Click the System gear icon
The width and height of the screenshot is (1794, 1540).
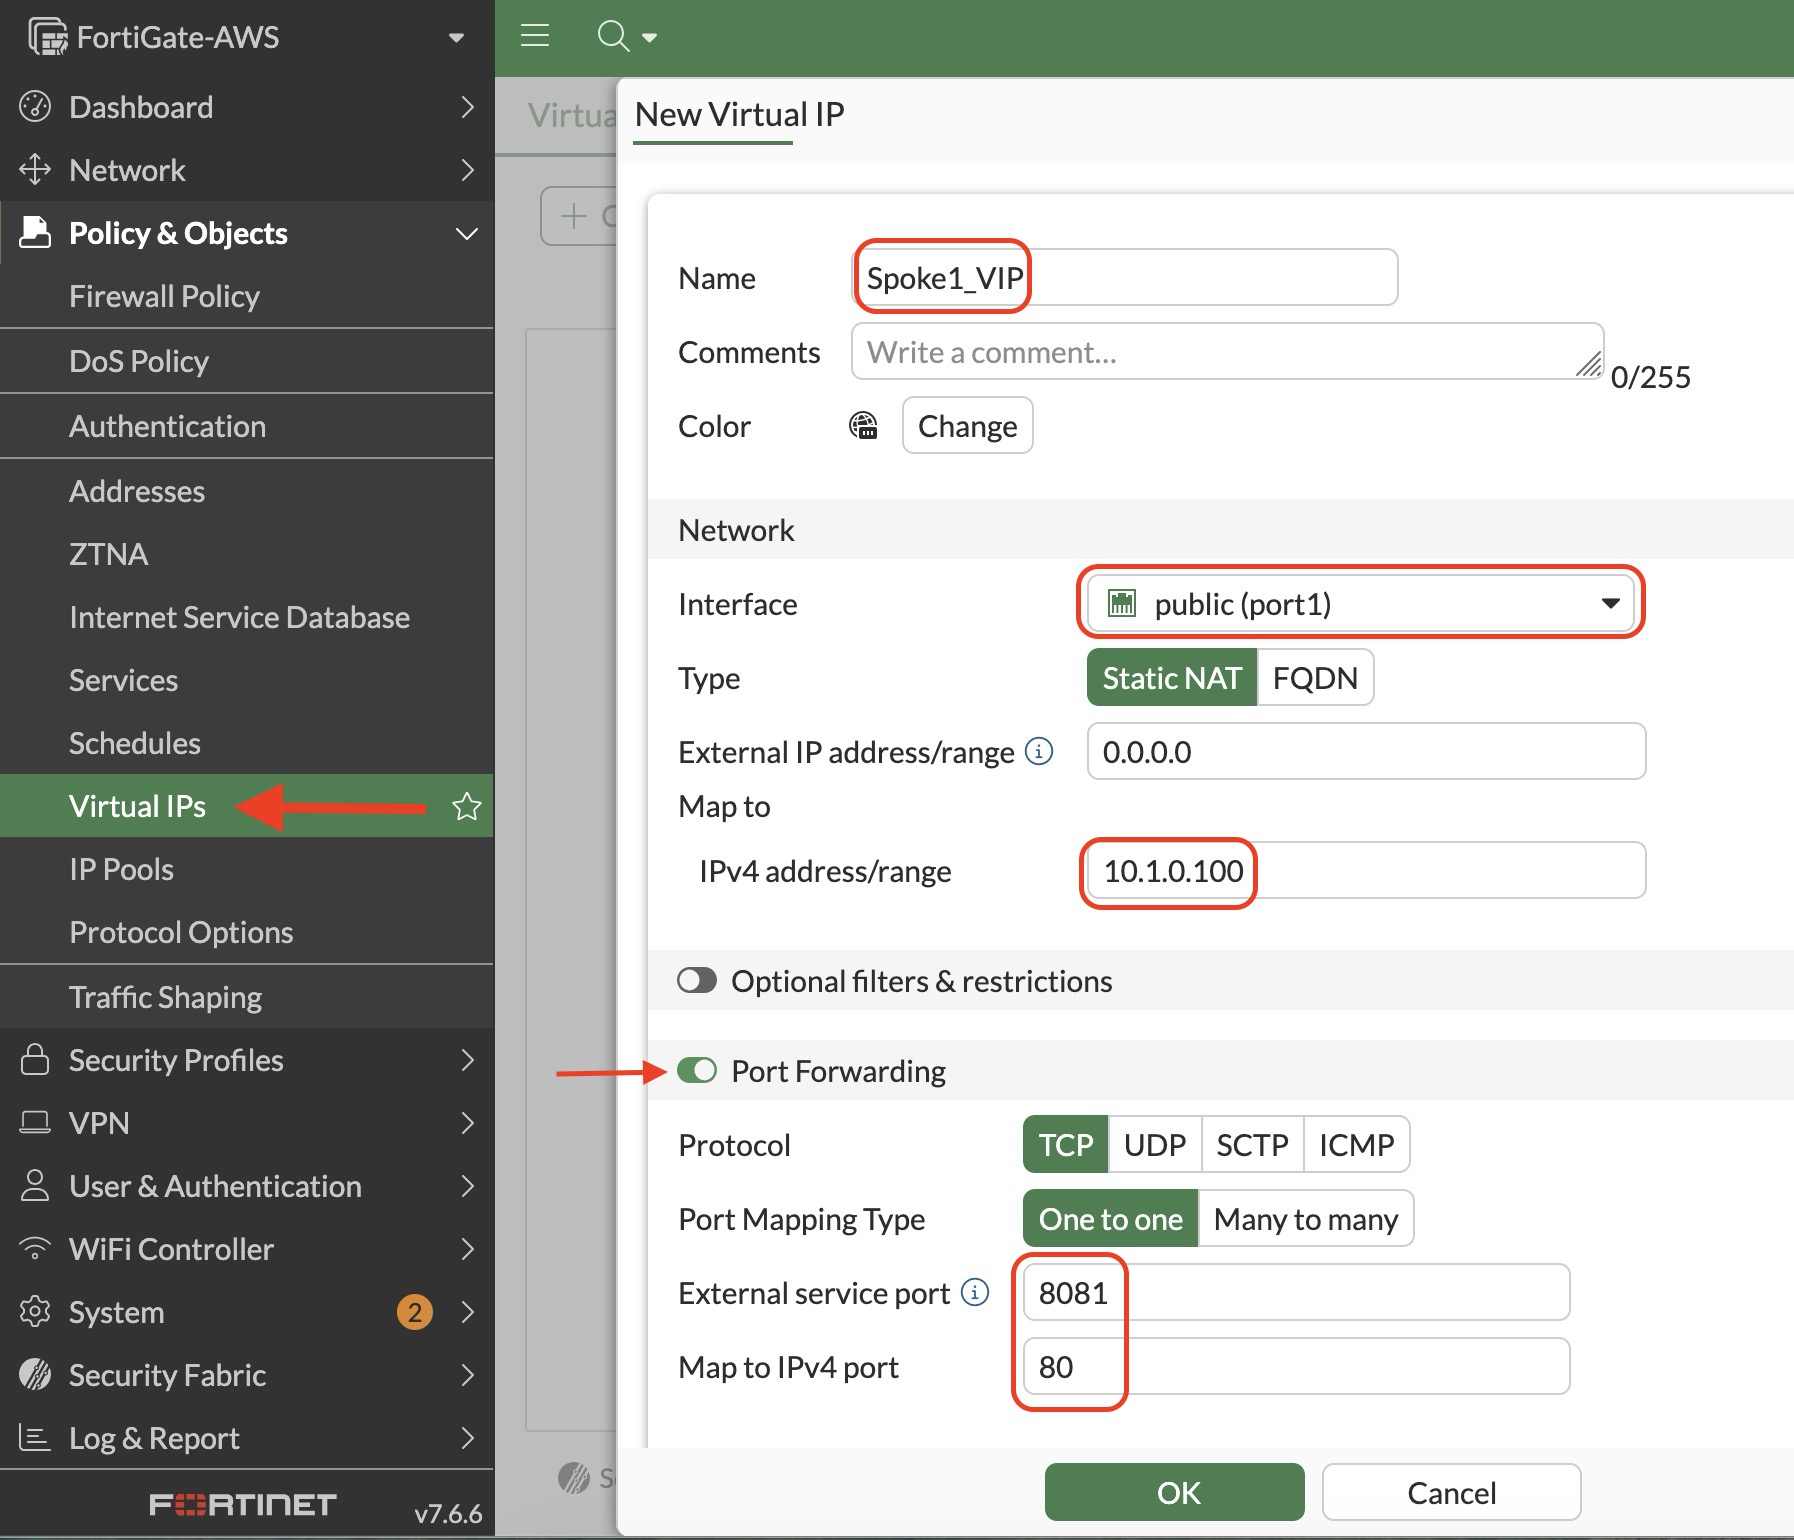click(x=35, y=1312)
